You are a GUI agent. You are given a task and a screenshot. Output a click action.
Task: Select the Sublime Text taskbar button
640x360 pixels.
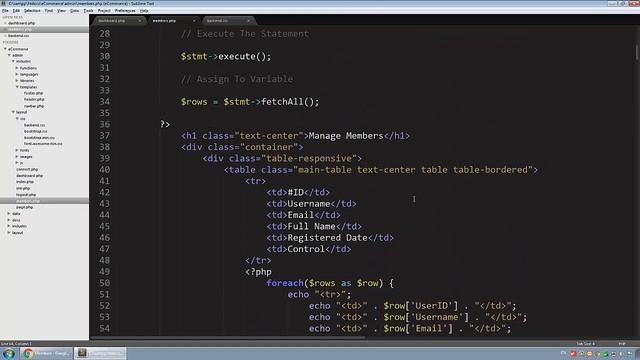(x=100, y=353)
